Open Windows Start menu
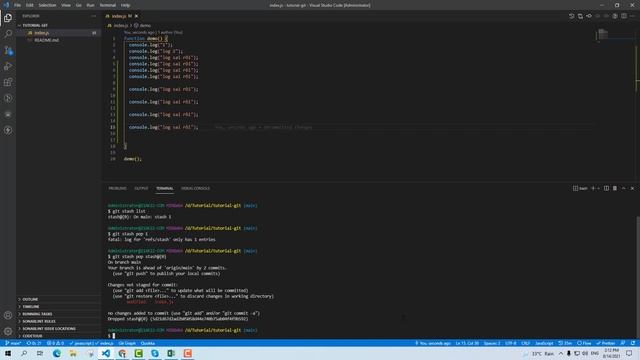 pyautogui.click(x=8, y=353)
